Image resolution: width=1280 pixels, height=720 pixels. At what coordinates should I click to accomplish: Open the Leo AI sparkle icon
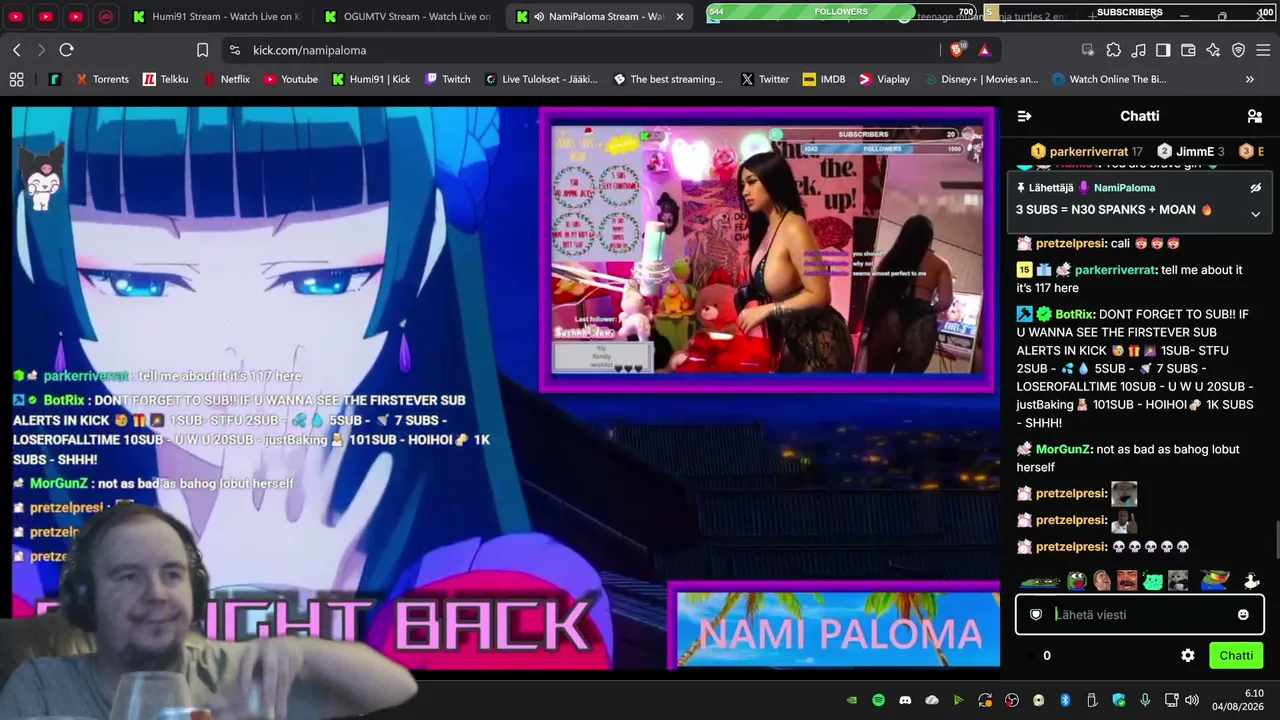point(1213,50)
